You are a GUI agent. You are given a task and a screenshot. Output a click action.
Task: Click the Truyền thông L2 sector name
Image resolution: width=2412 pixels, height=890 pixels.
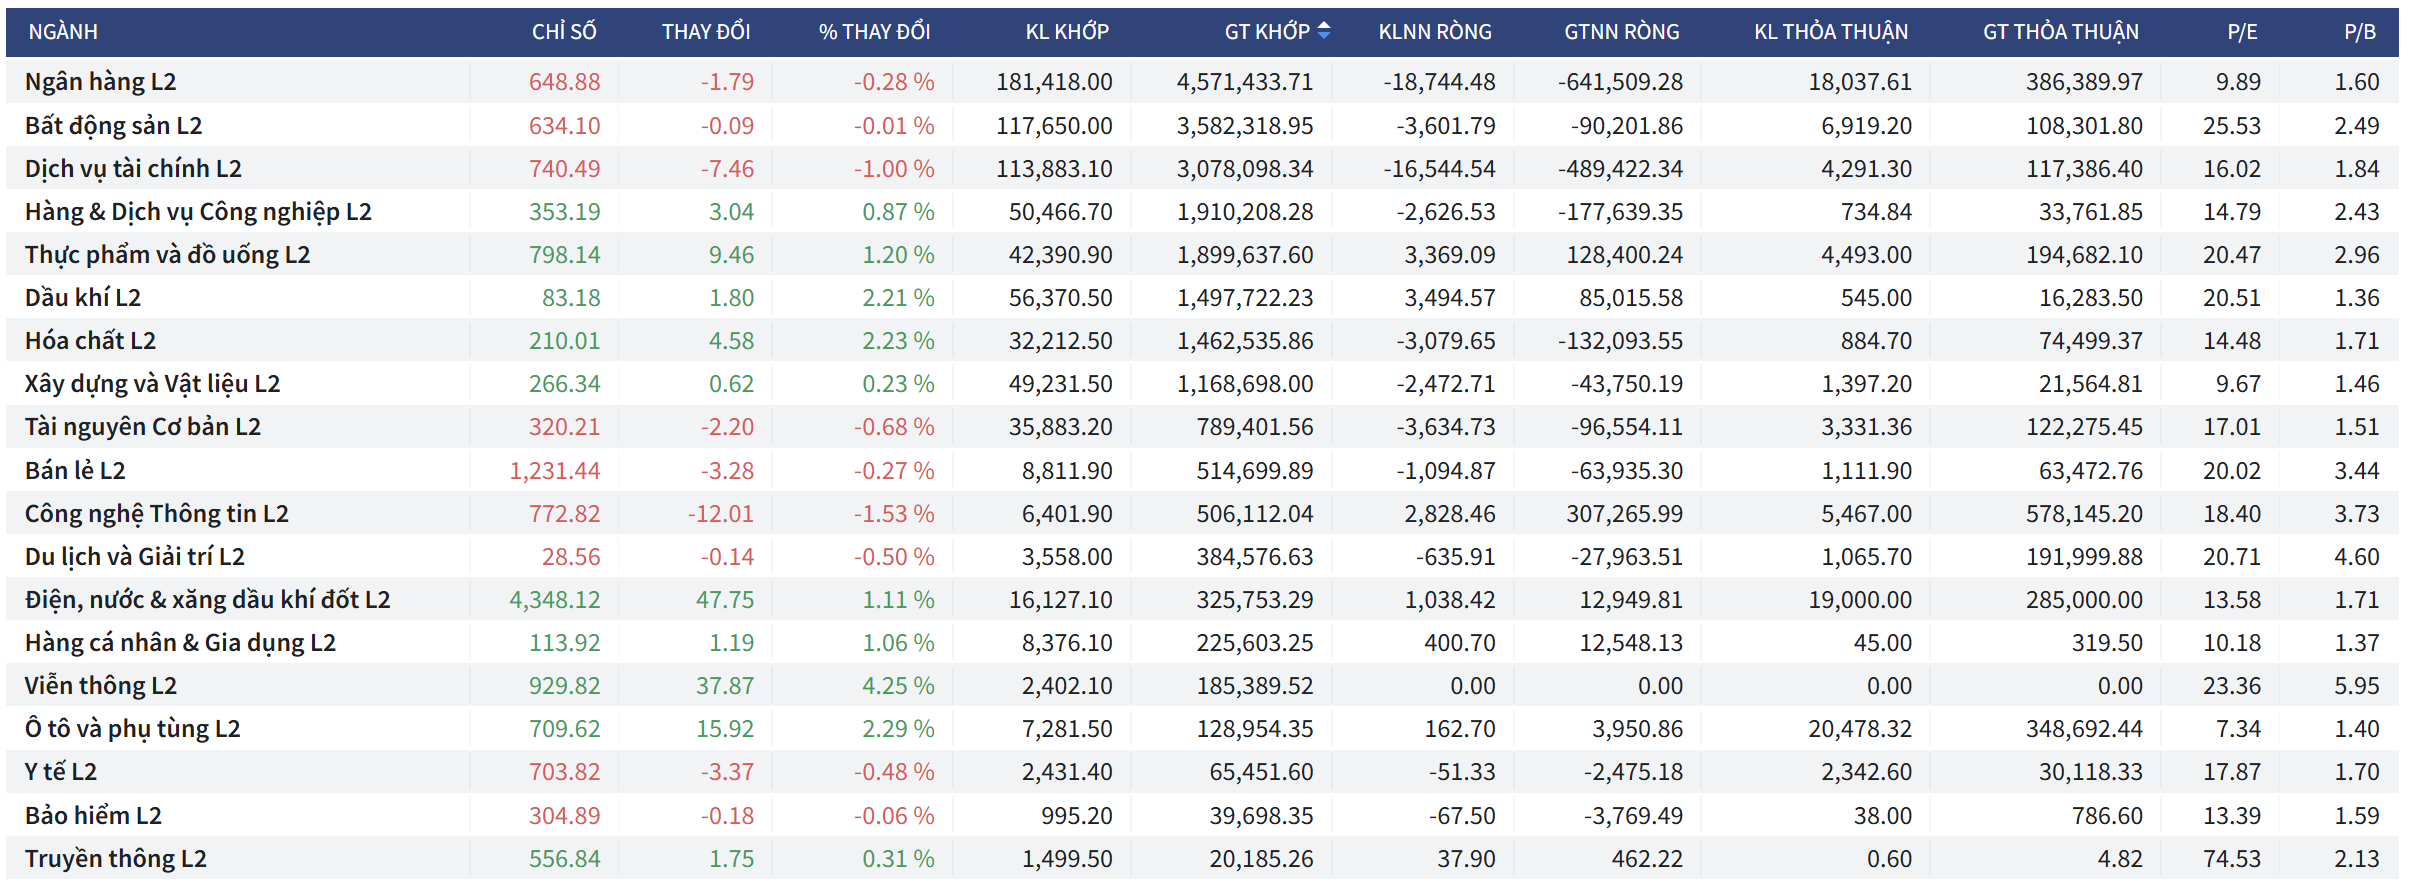pos(115,859)
